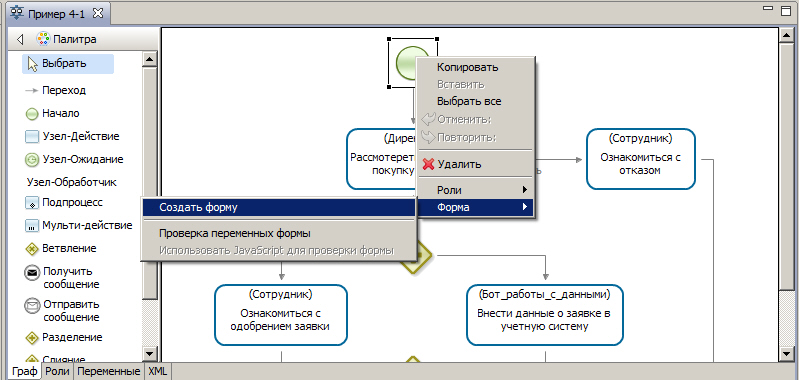Choose the Мульти-действие tool

click(x=78, y=225)
